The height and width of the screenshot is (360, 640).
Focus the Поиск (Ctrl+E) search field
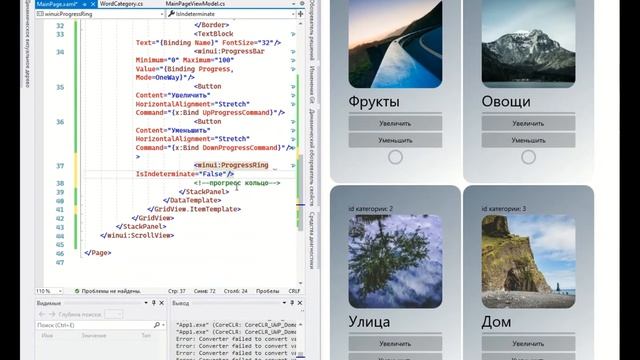[x=94, y=325]
